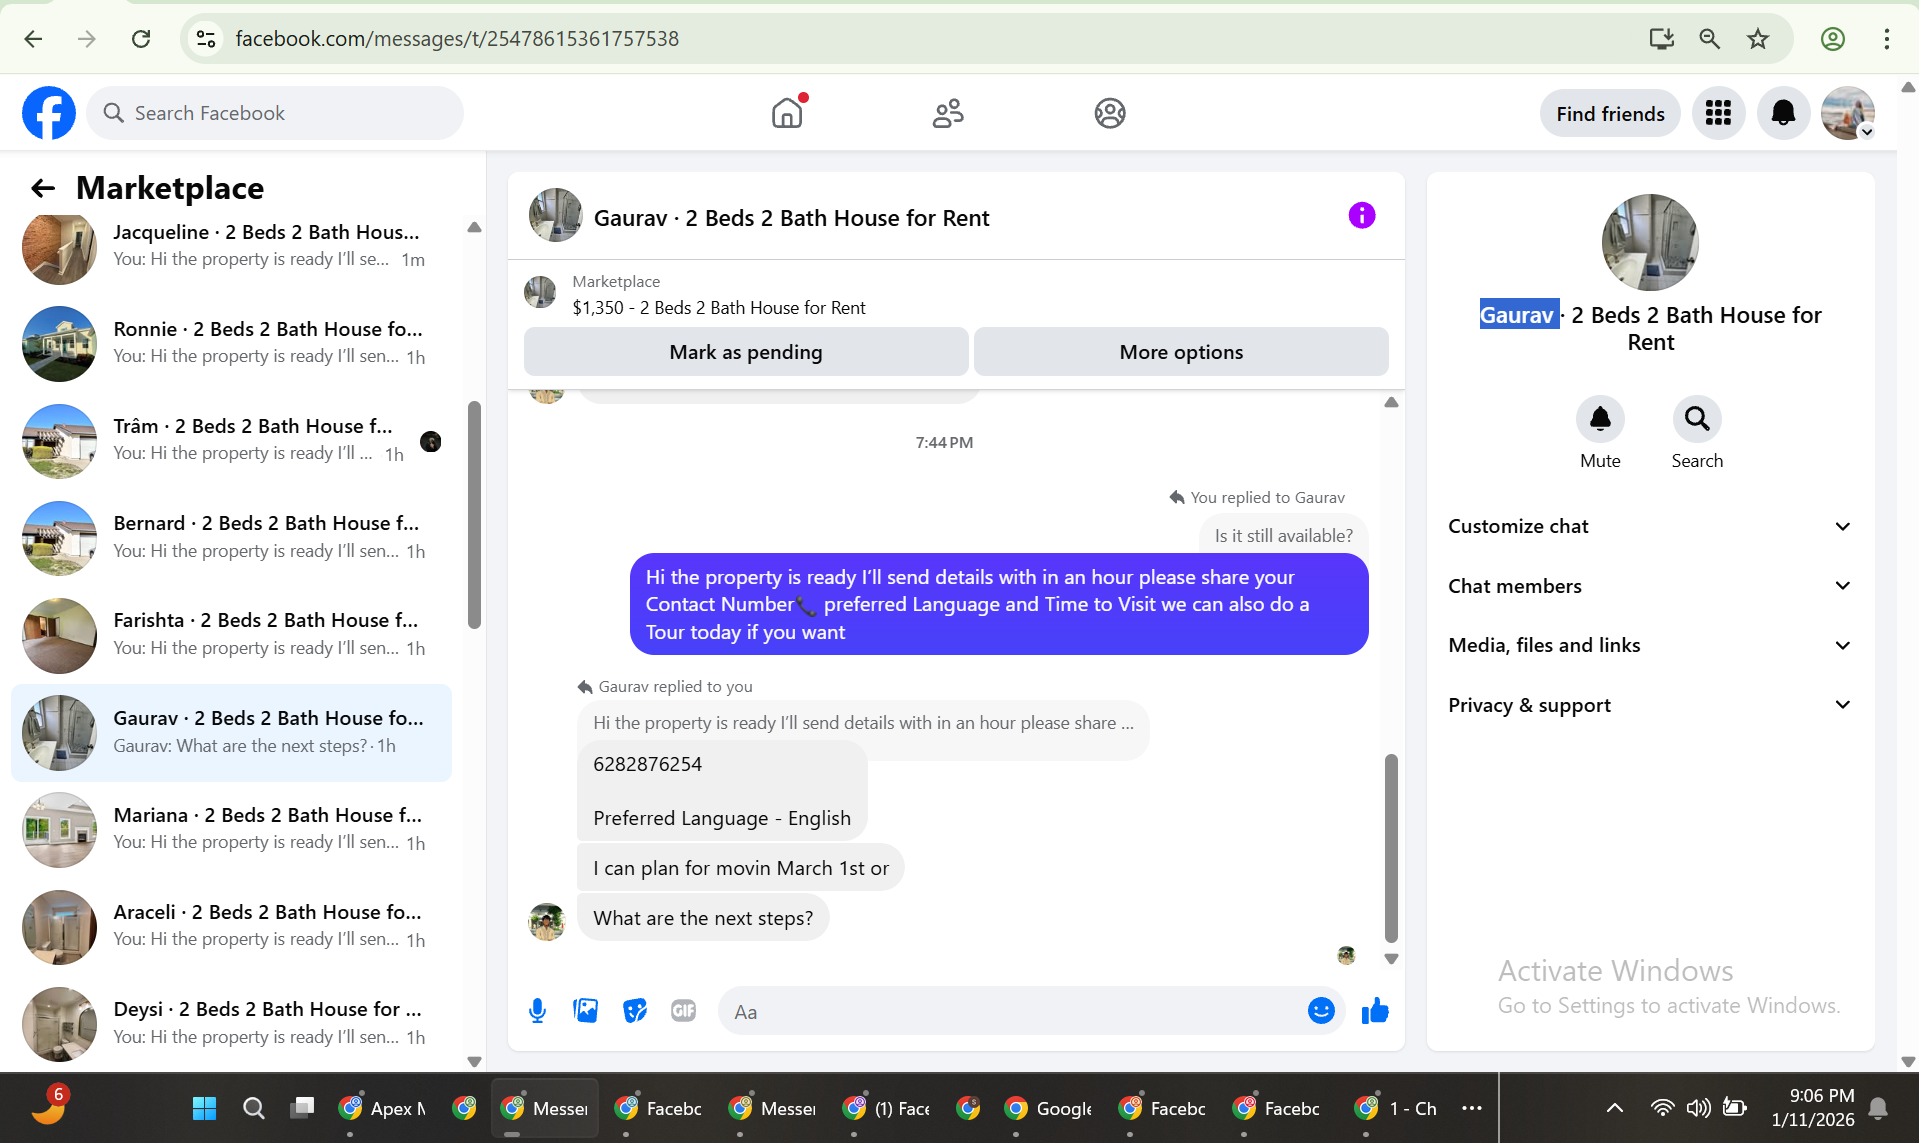Choose a sticker to send
This screenshot has height=1143, width=1919.
[635, 1011]
